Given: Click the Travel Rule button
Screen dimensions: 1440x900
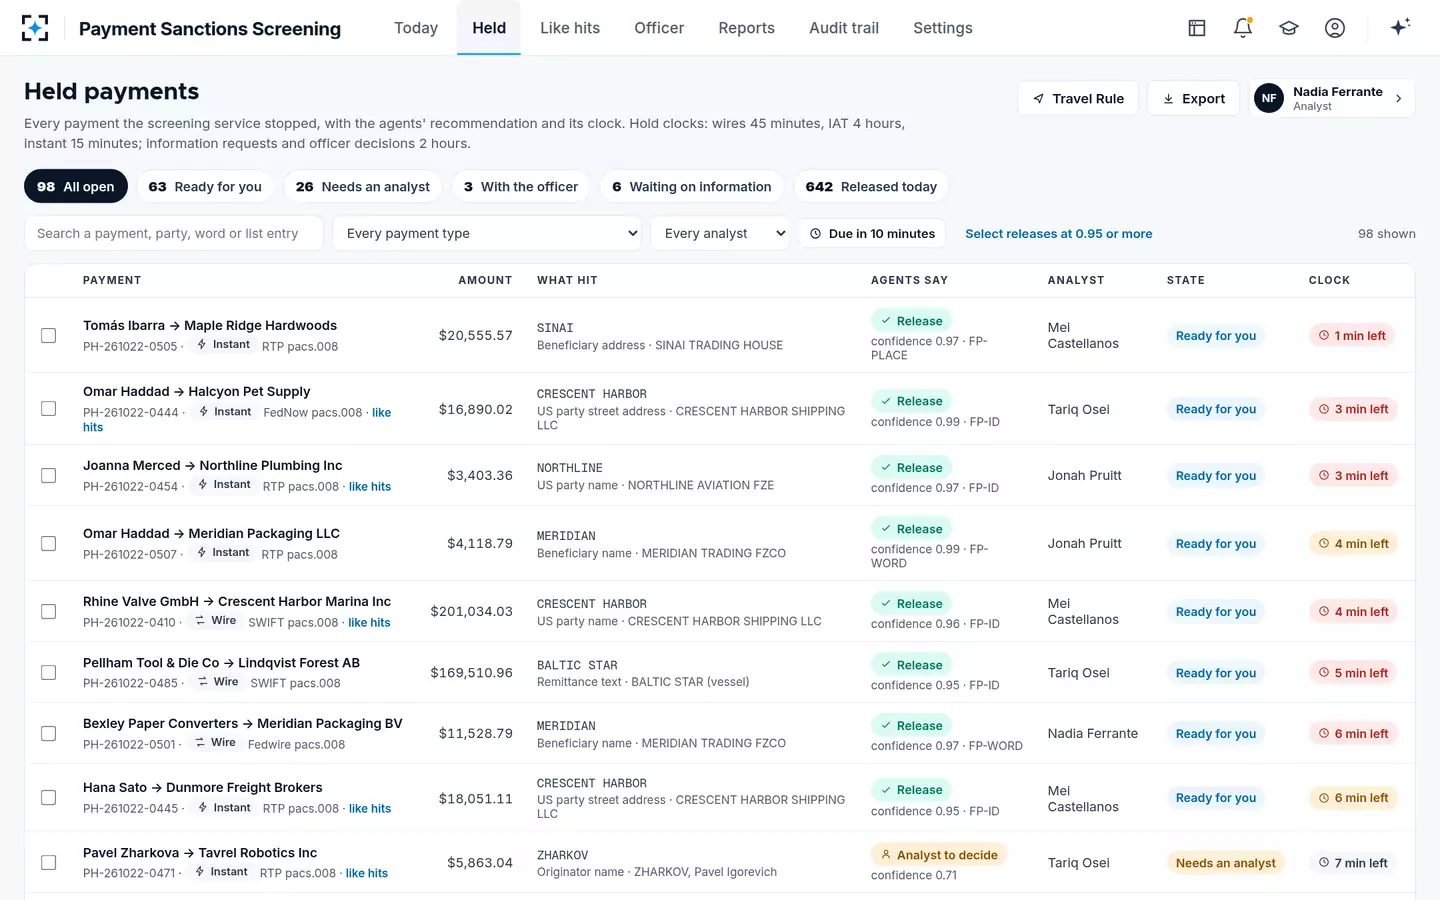Looking at the screenshot, I should pyautogui.click(x=1078, y=98).
